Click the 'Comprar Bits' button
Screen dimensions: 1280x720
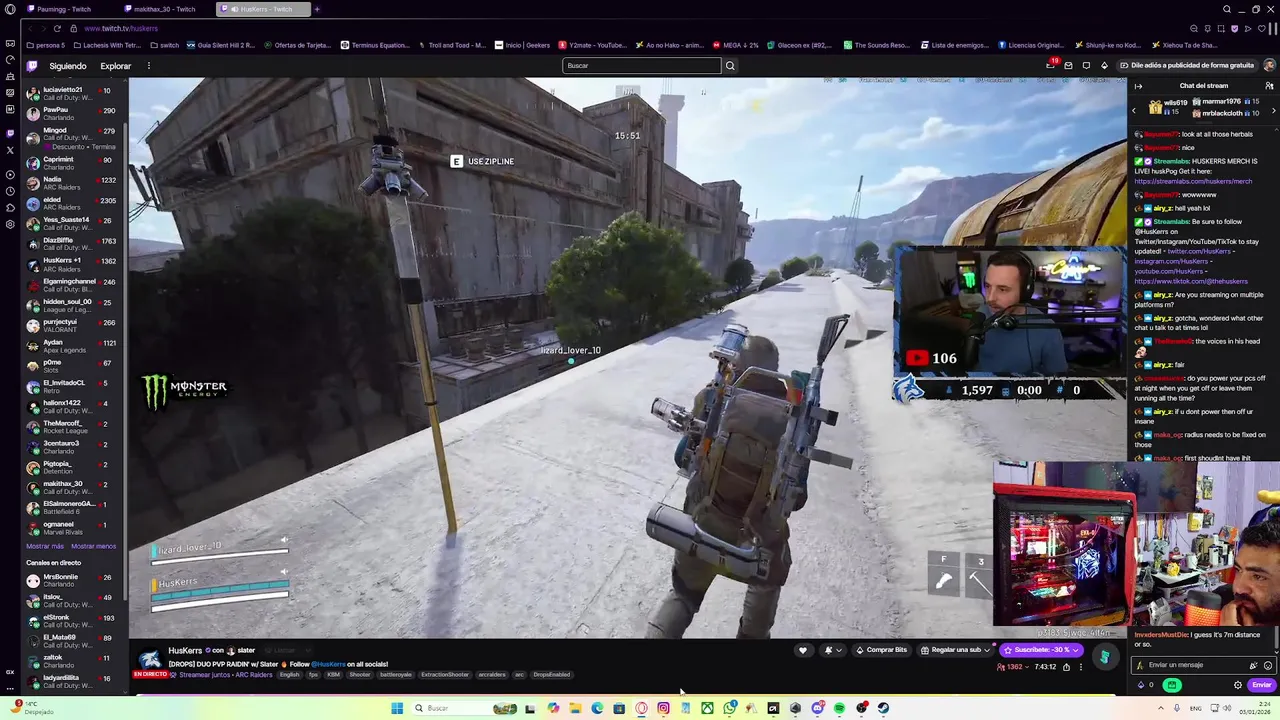(881, 650)
